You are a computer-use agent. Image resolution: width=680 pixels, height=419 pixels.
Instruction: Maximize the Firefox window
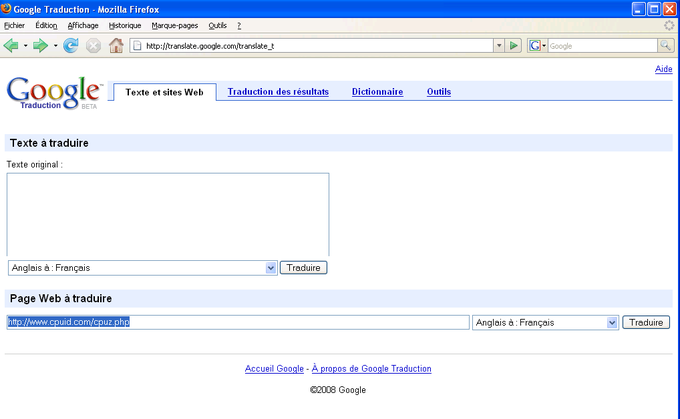(x=654, y=9)
